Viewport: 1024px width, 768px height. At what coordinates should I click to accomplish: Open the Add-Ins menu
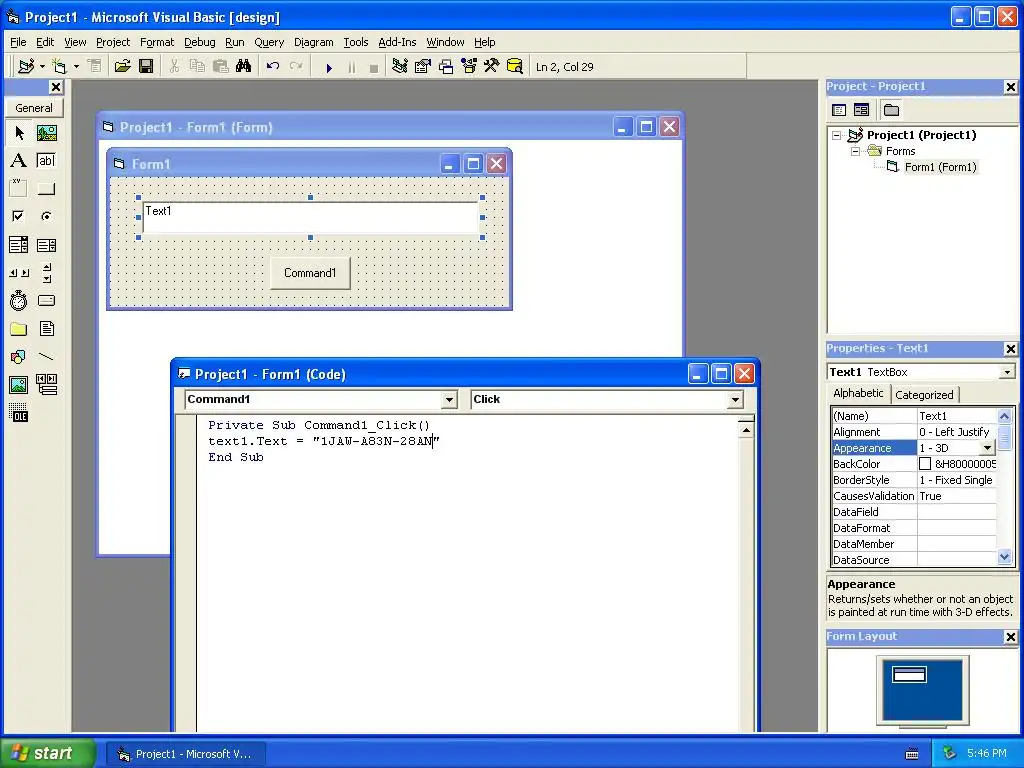(x=397, y=42)
